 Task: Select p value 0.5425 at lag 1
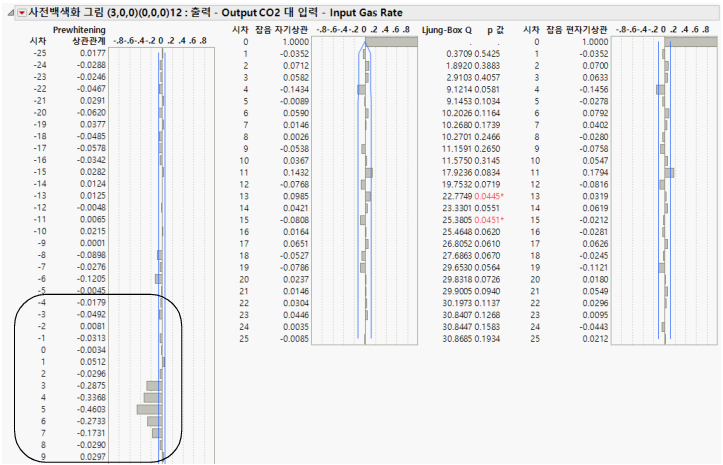pos(487,54)
